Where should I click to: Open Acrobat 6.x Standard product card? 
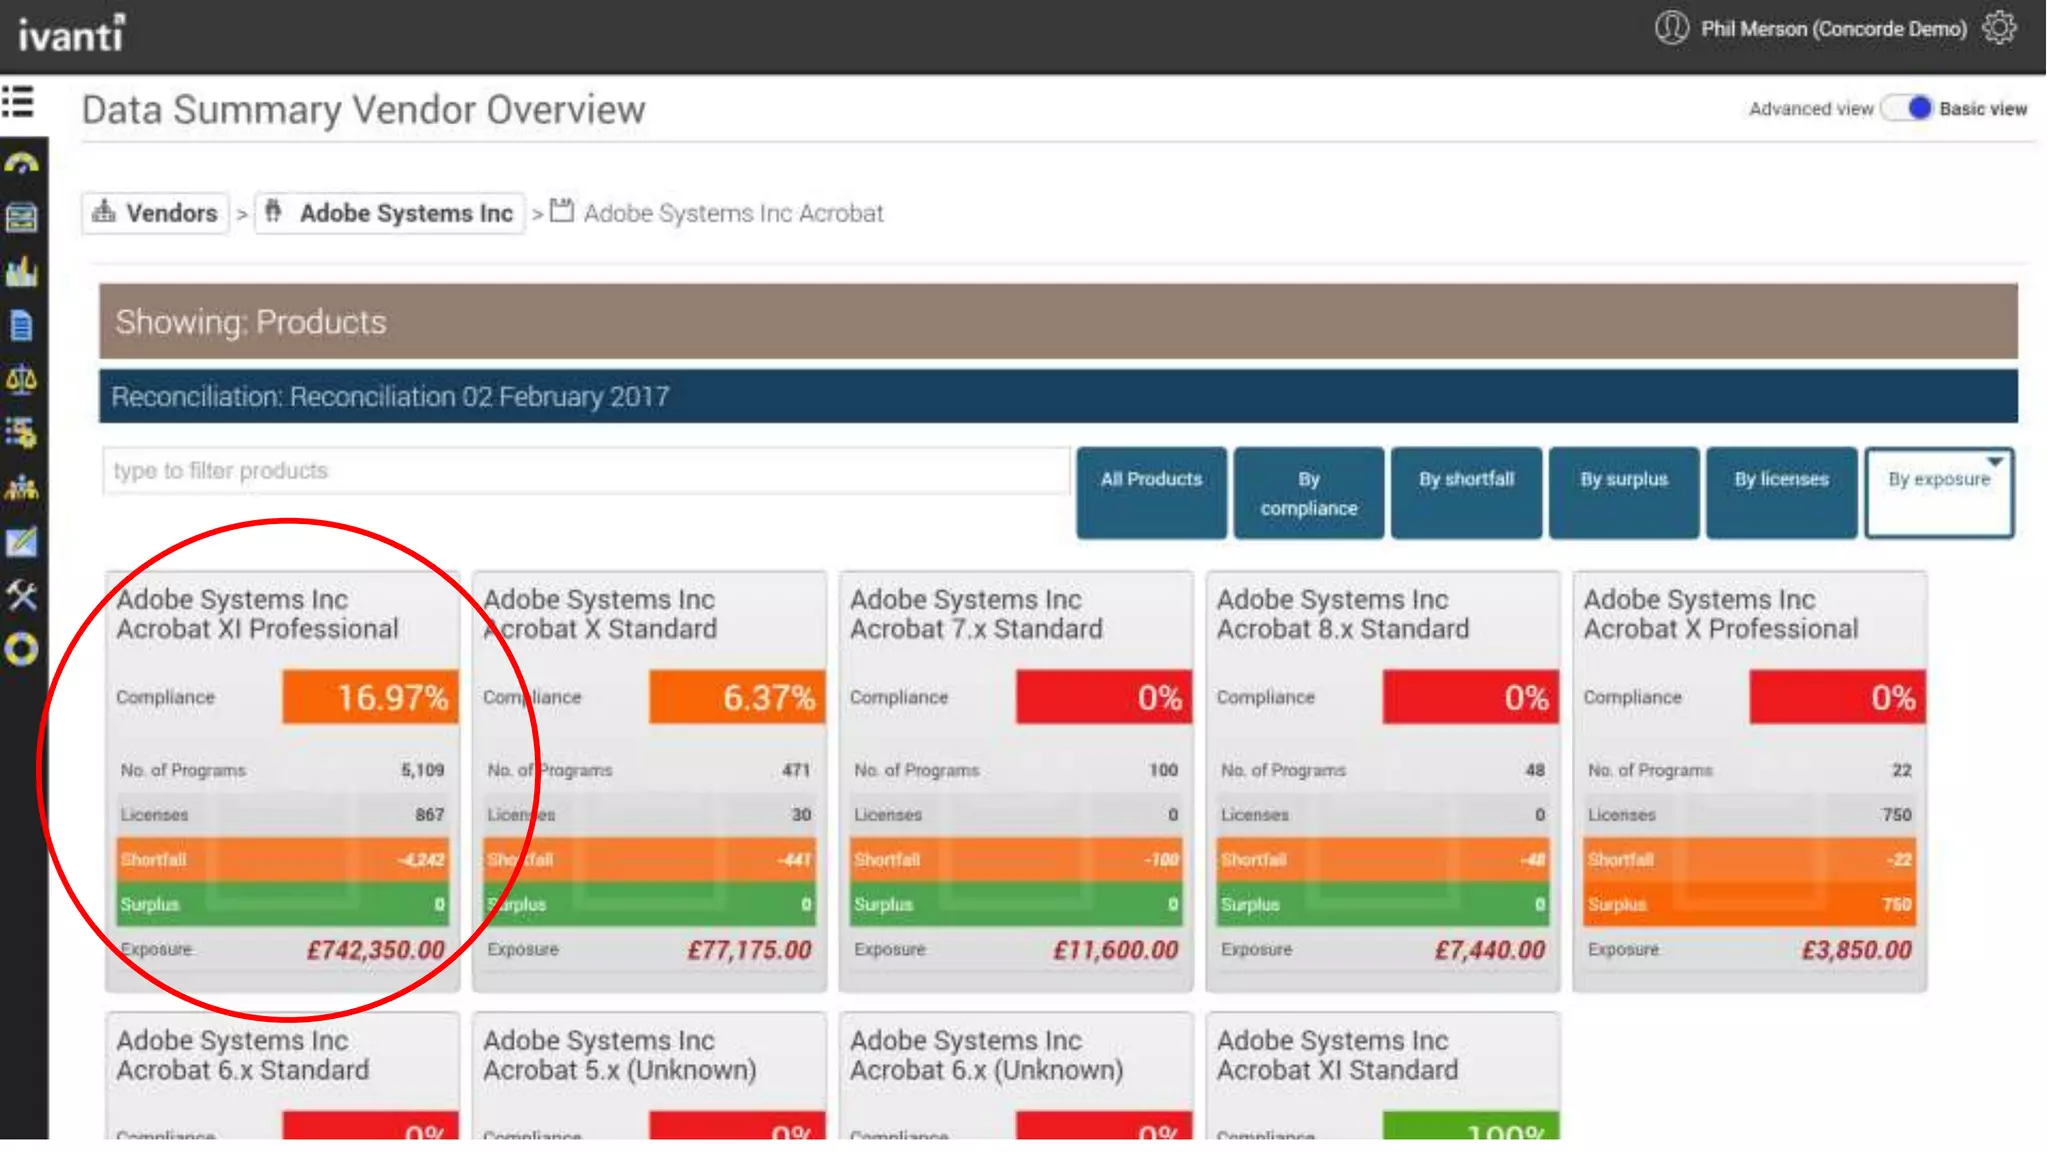(x=283, y=1076)
